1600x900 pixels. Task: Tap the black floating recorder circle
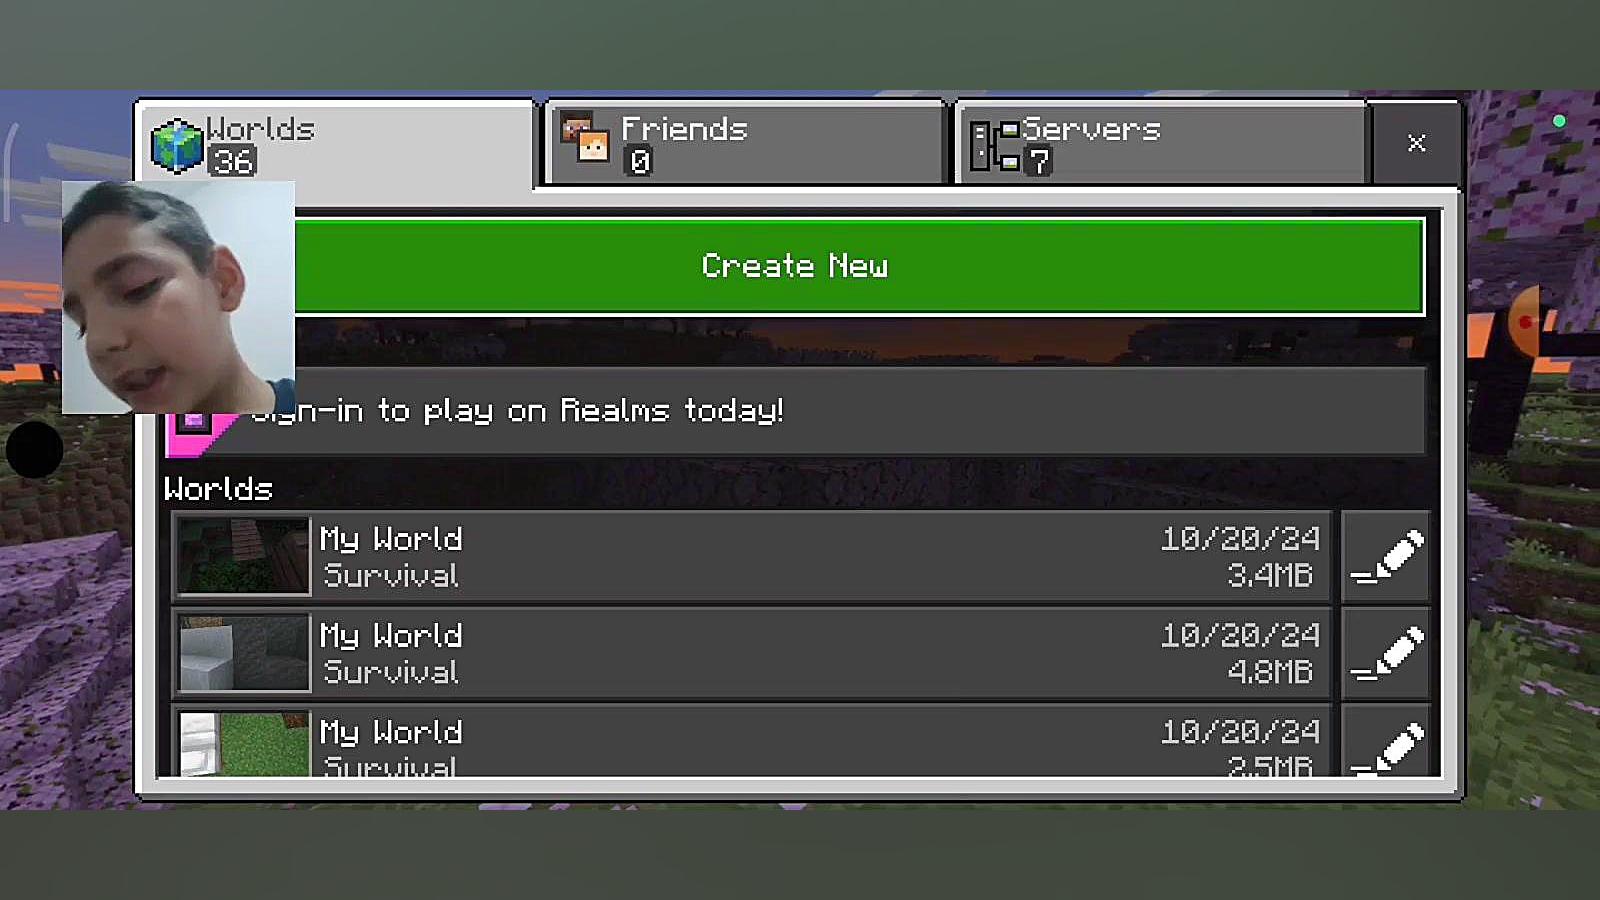[34, 450]
